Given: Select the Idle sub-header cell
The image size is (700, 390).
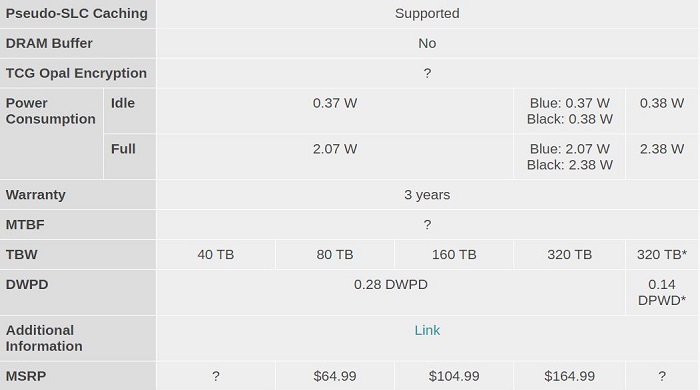Looking at the screenshot, I should [130, 111].
